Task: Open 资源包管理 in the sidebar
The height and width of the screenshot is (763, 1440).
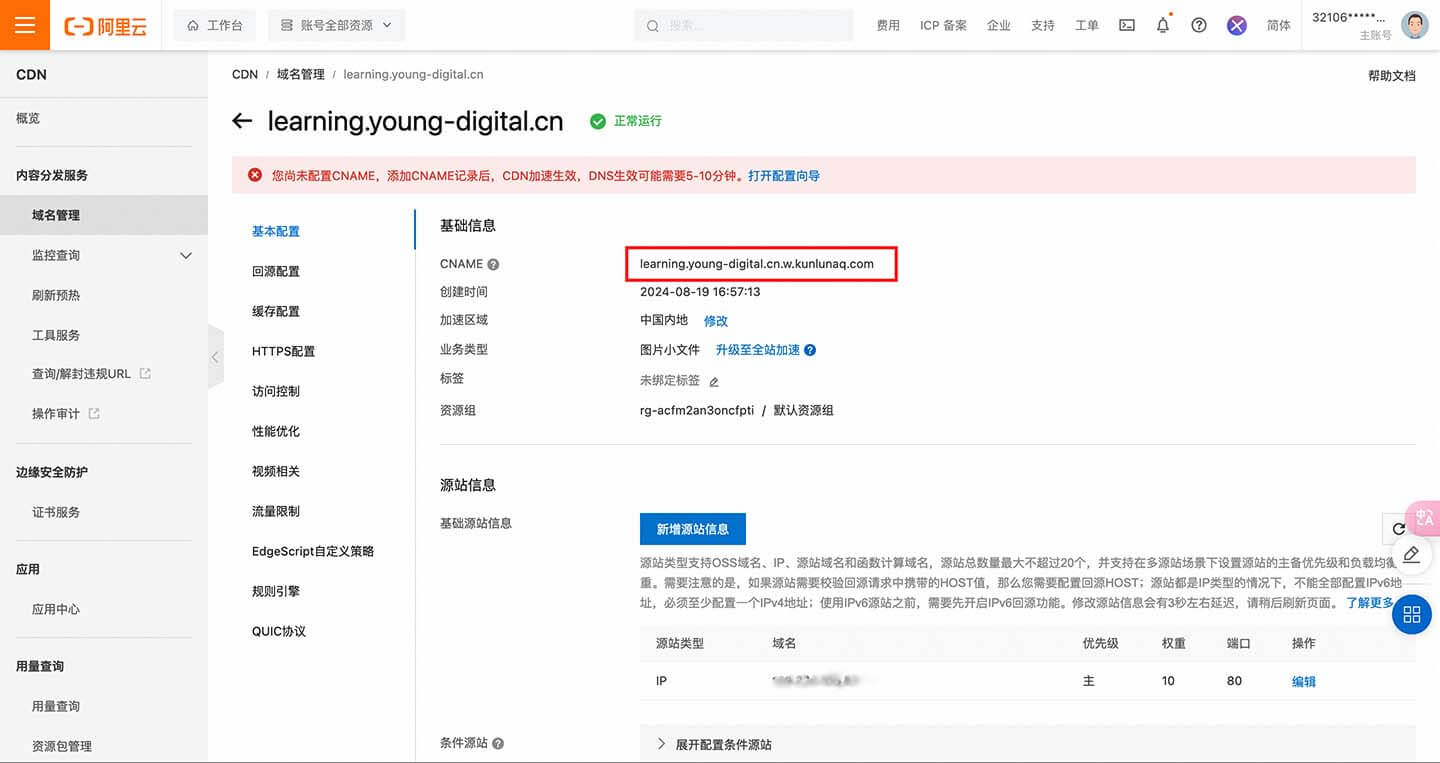Action: pyautogui.click(x=62, y=746)
